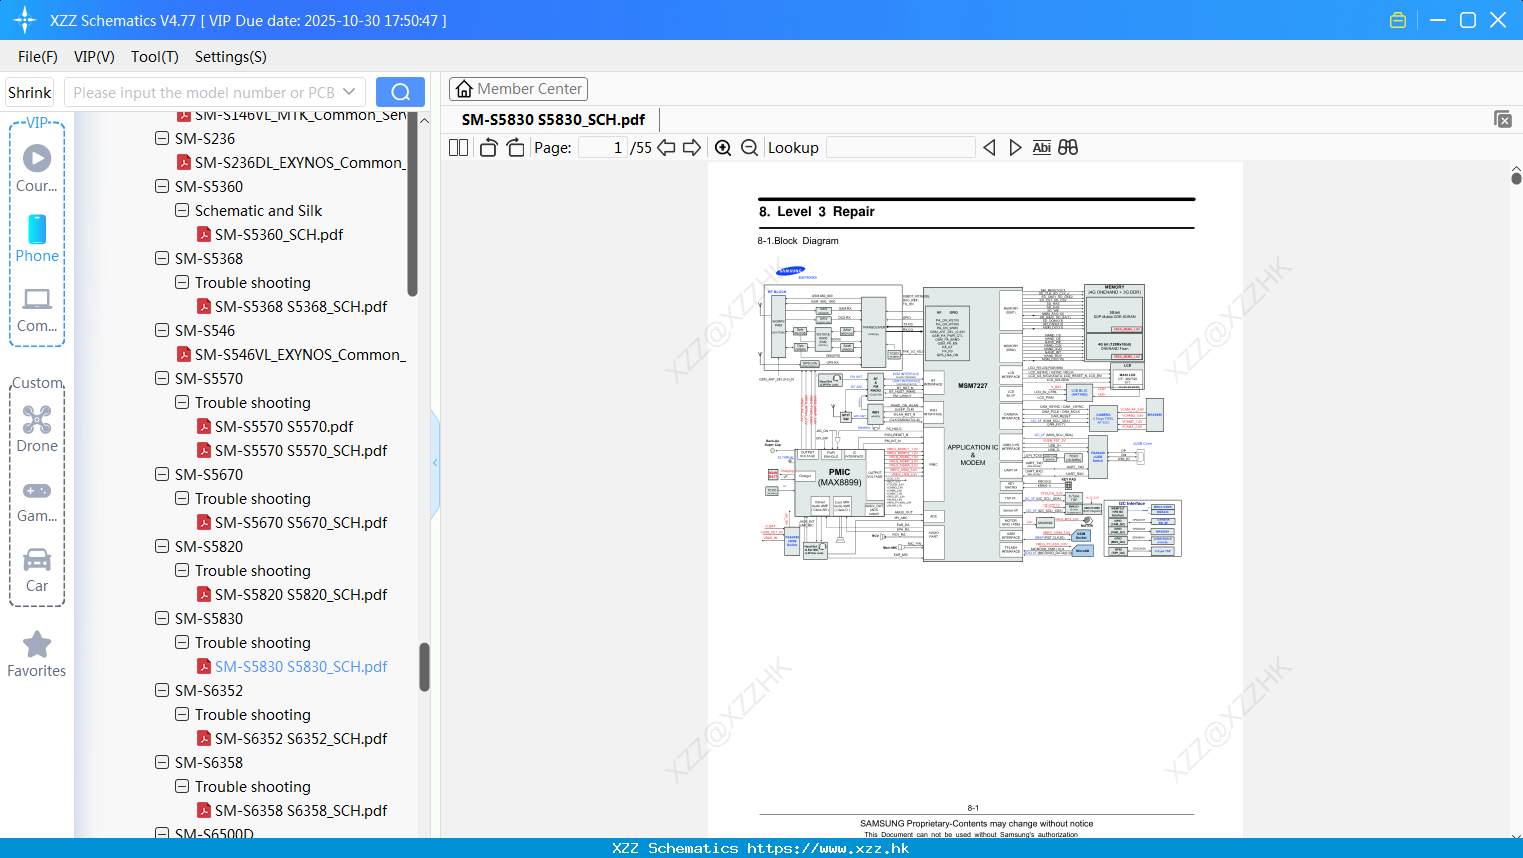Screen dimensions: 1523x858
Task: Zoom in on the schematic
Action: pos(723,147)
